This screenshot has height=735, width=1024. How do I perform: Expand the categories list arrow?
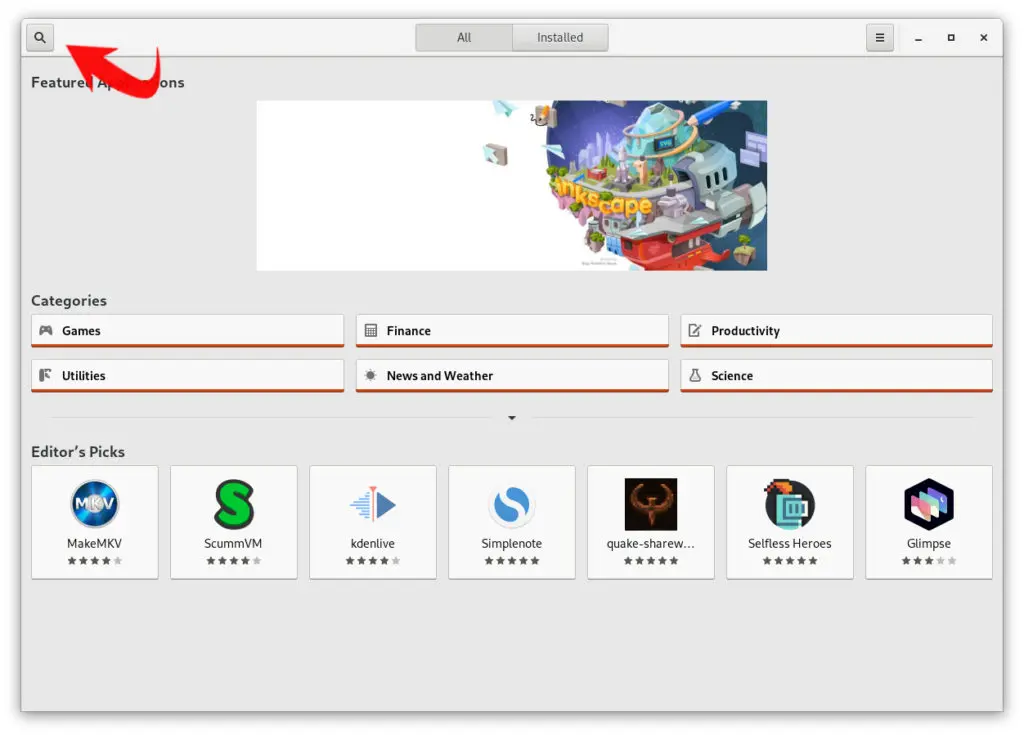[x=512, y=418]
